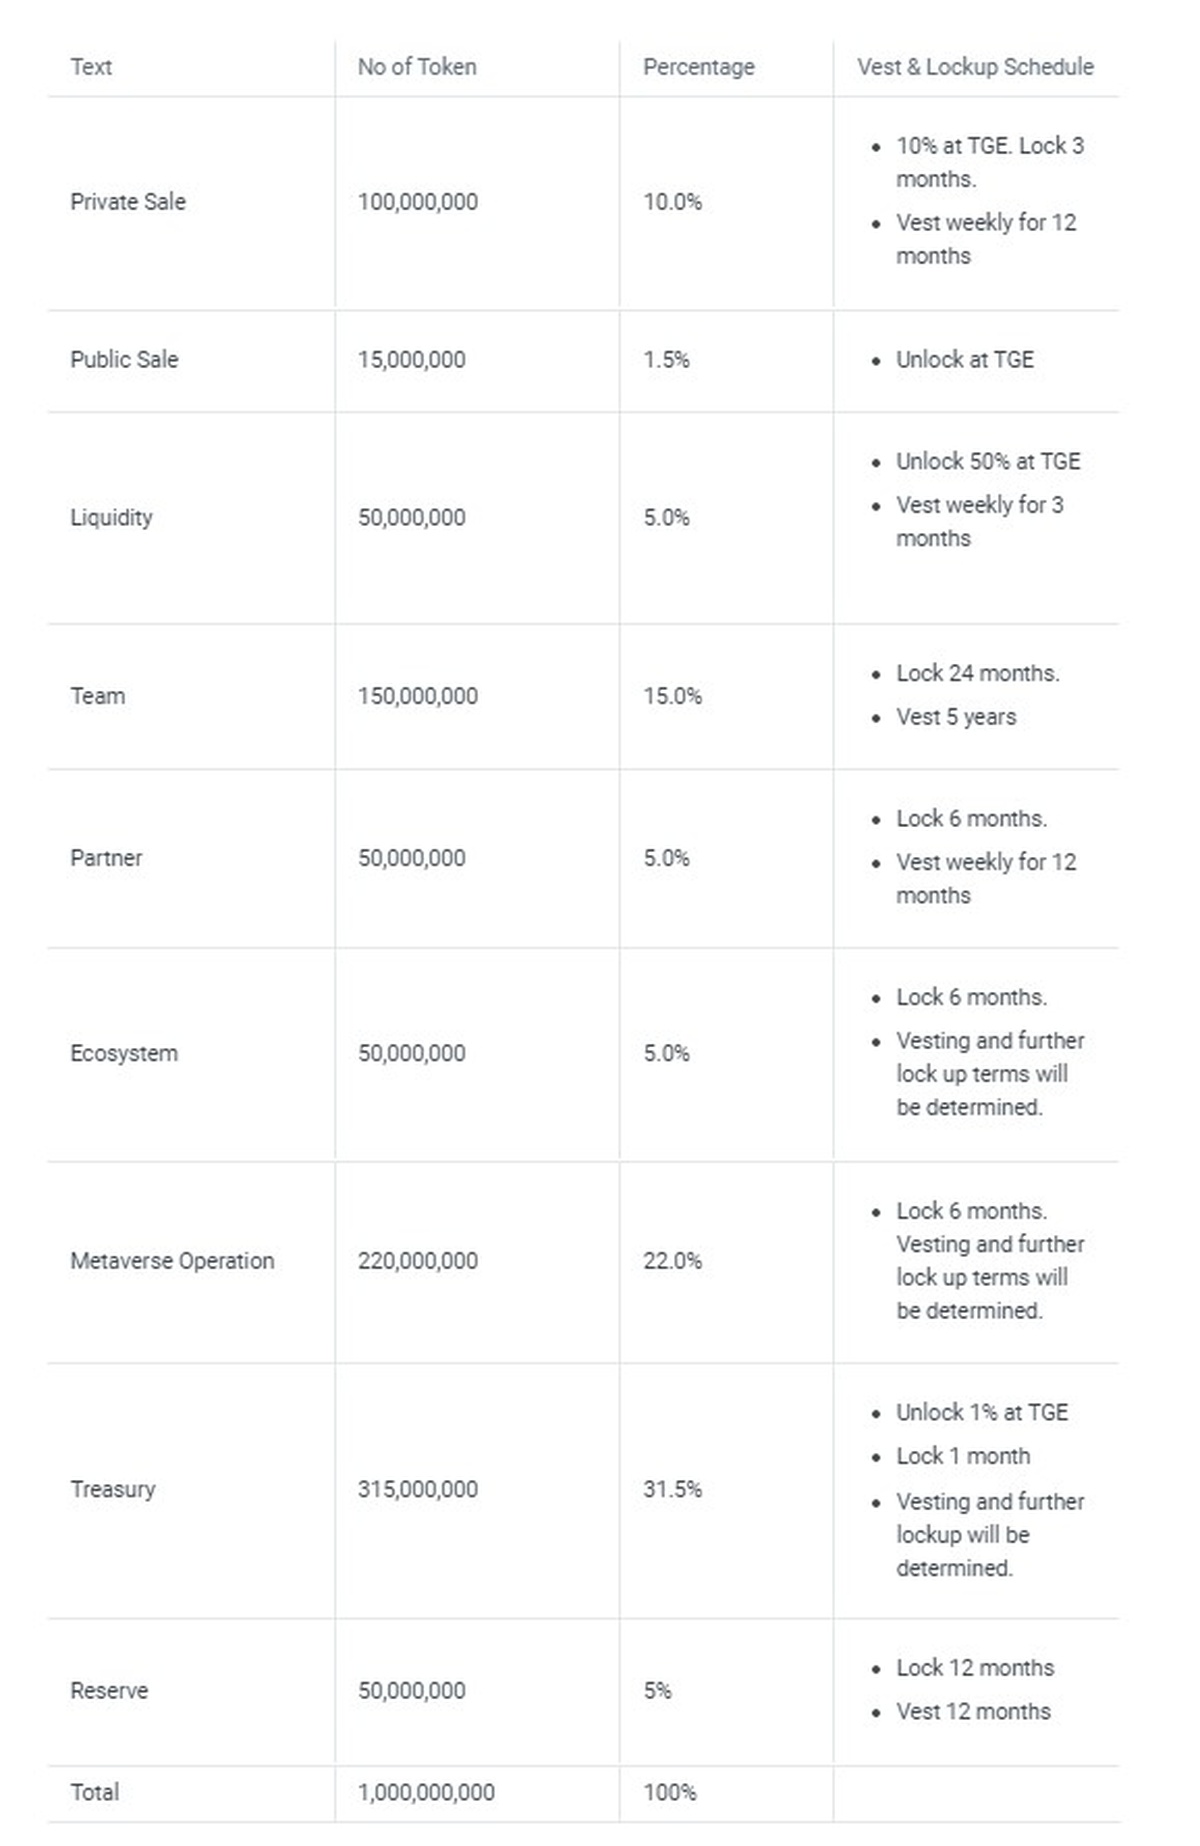Select the "Private Sale" row label
The width and height of the screenshot is (1200, 1846).
click(x=128, y=202)
